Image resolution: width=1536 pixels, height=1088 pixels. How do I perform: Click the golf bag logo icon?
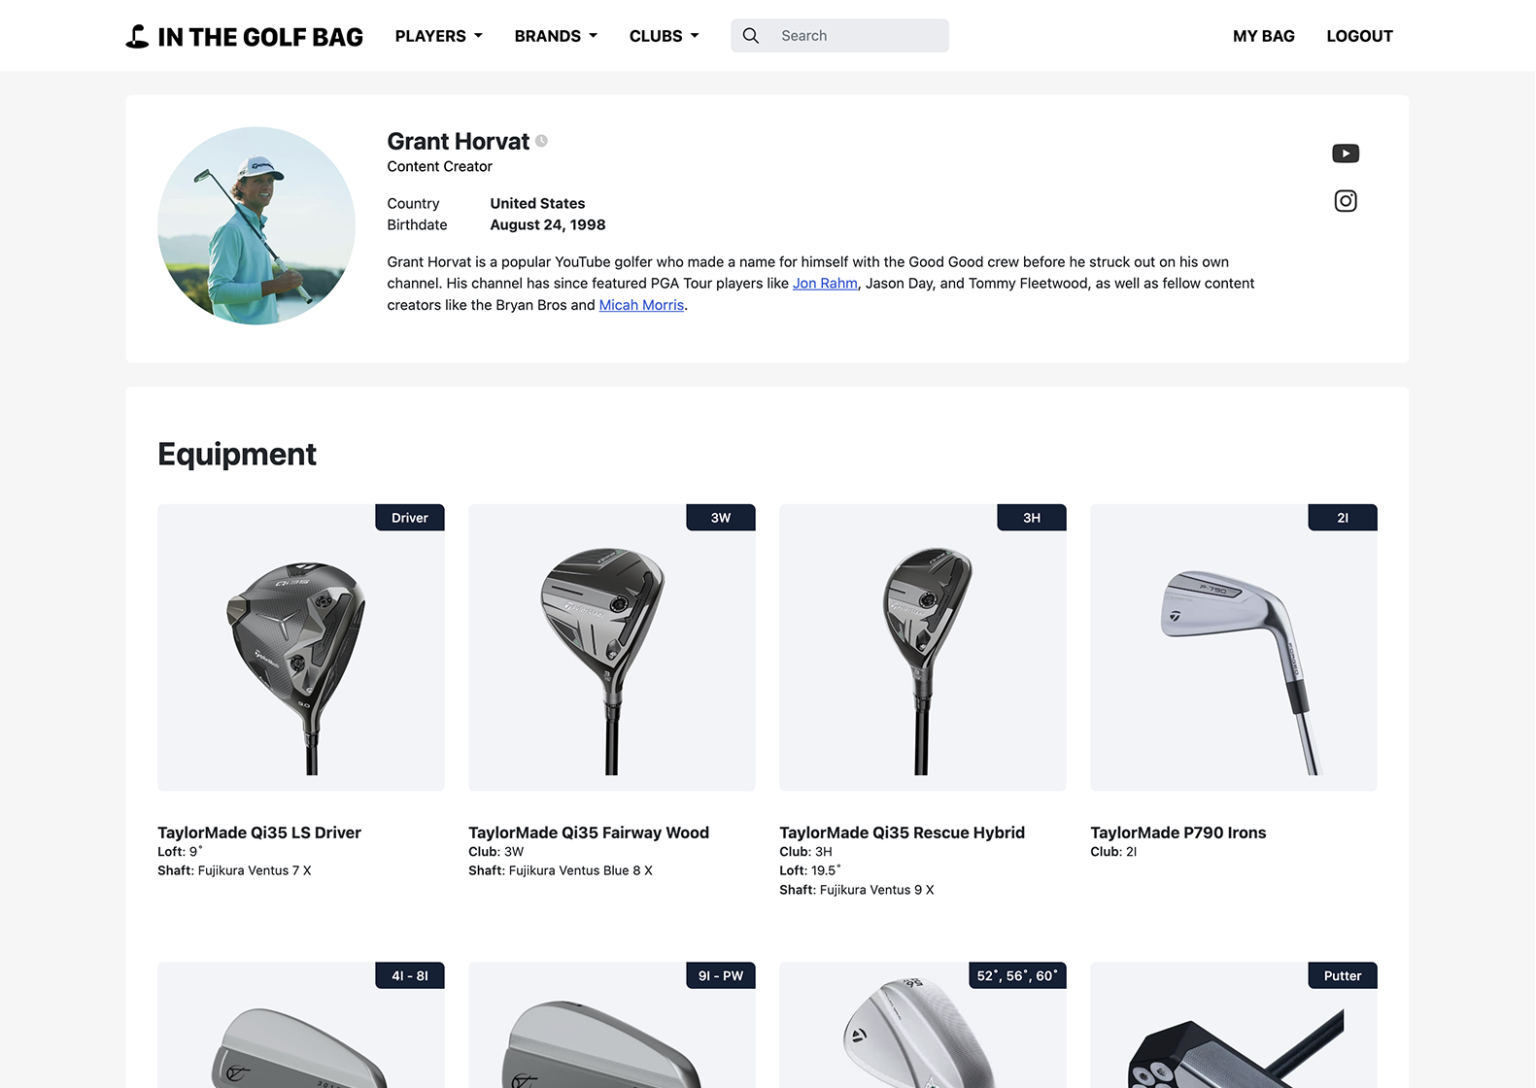[137, 37]
